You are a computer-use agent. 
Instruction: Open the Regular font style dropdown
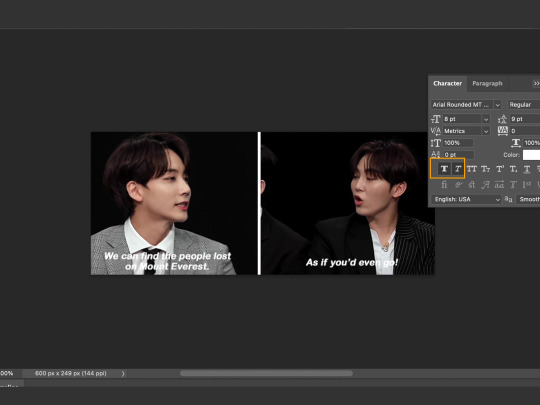tap(524, 104)
